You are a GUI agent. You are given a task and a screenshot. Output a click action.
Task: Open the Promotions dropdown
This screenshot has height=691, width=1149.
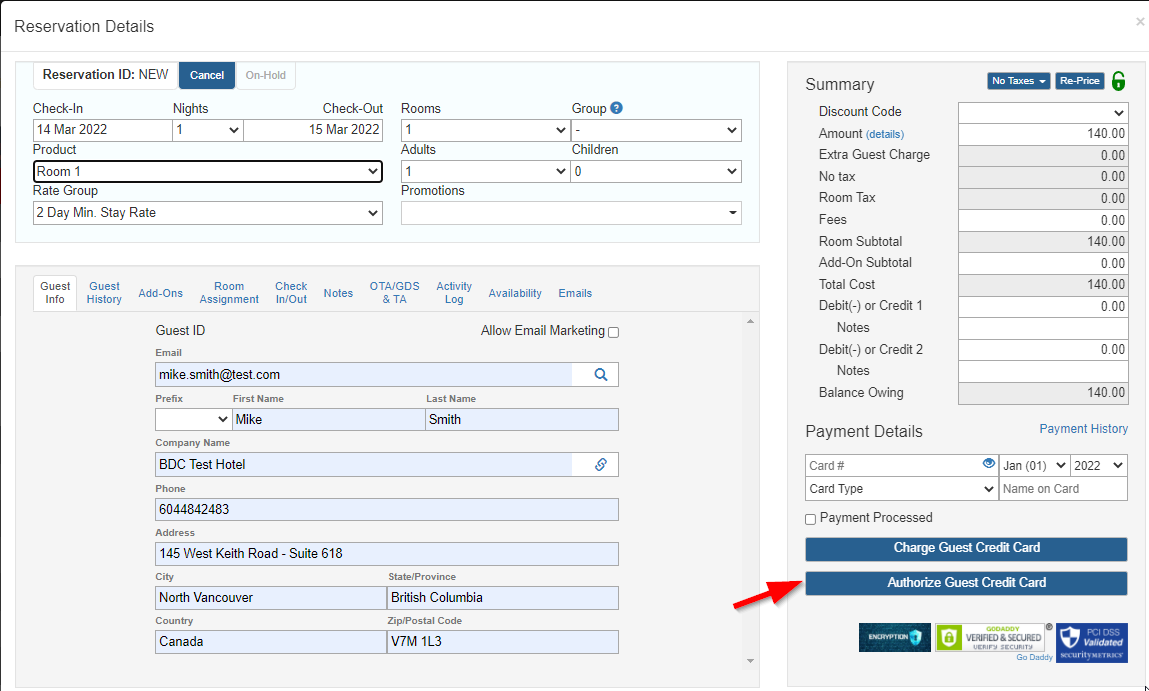tap(572, 213)
